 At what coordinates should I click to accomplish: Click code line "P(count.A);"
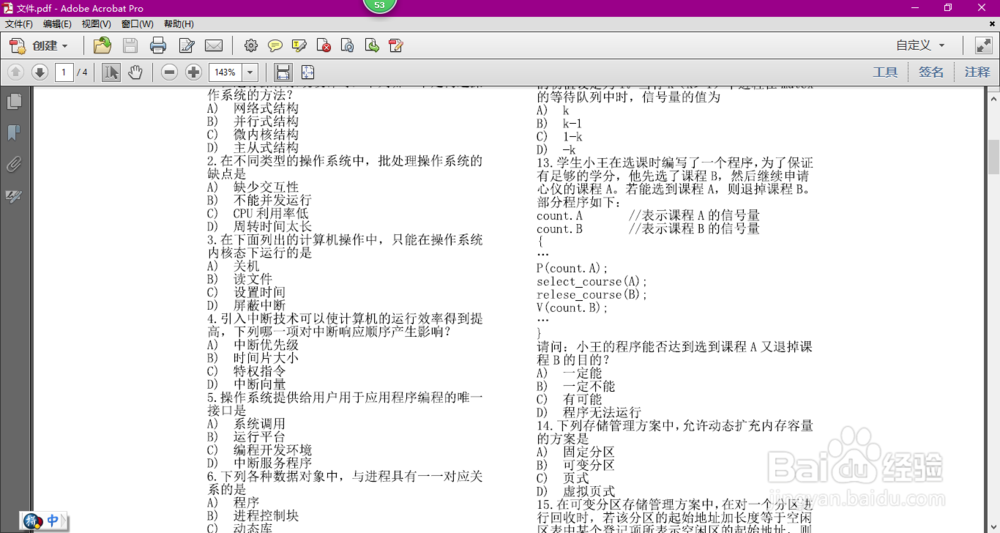[572, 268]
